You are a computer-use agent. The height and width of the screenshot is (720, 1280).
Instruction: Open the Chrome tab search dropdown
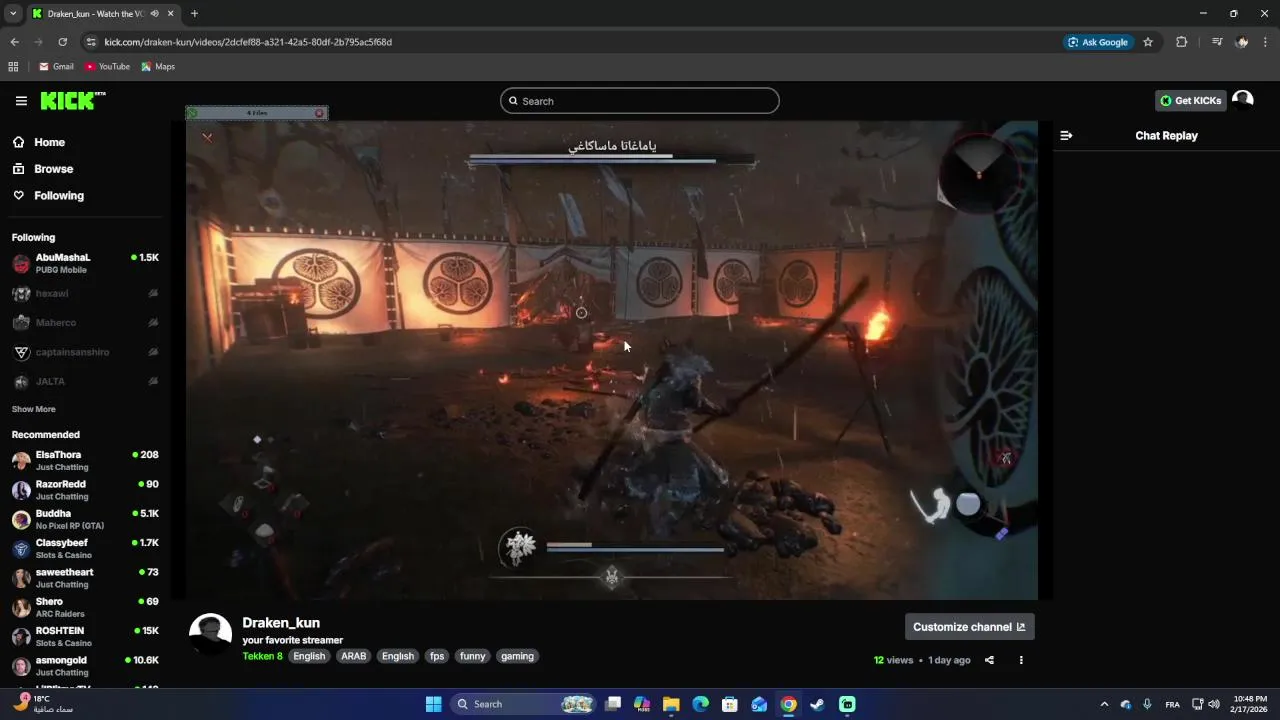point(13,13)
